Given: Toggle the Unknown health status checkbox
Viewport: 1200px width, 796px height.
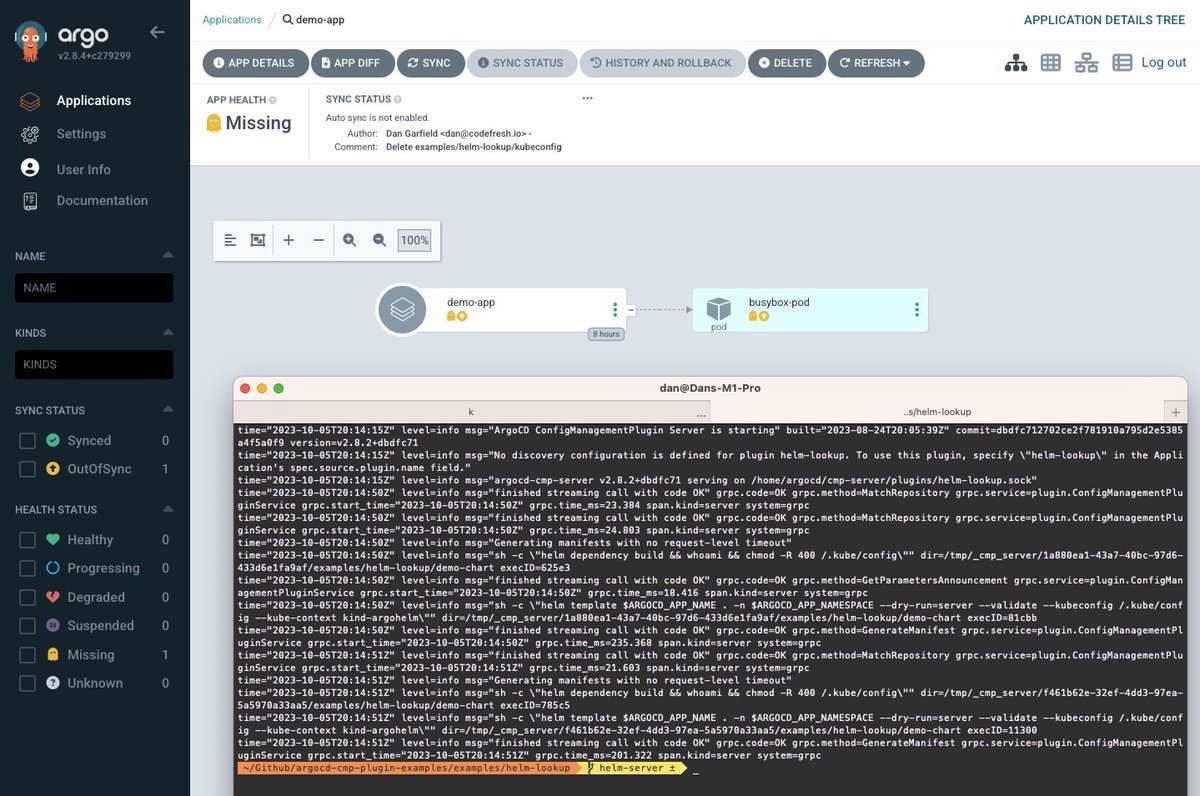Looking at the screenshot, I should (28, 684).
